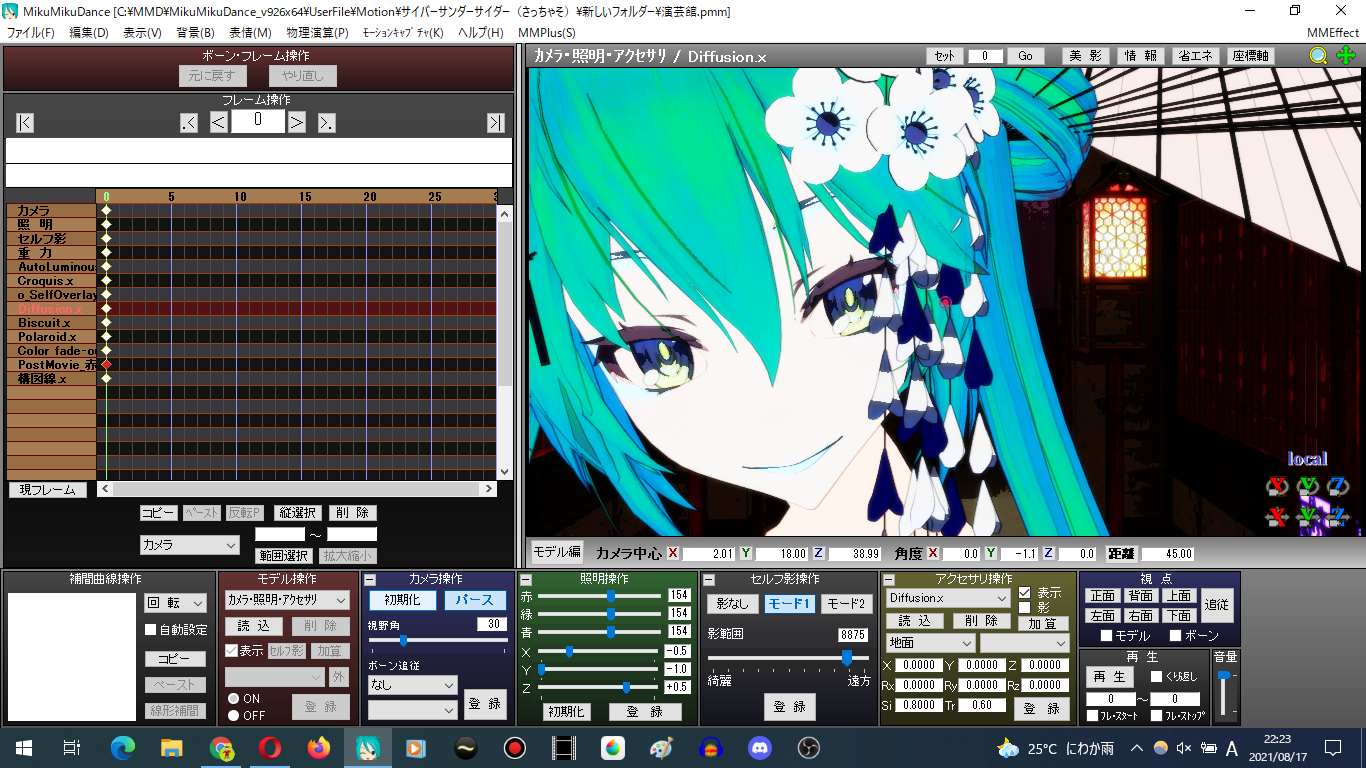Viewport: 1366px width, 768px height.
Task: Open the 回転 interpolation type dropdown
Action: point(175,603)
